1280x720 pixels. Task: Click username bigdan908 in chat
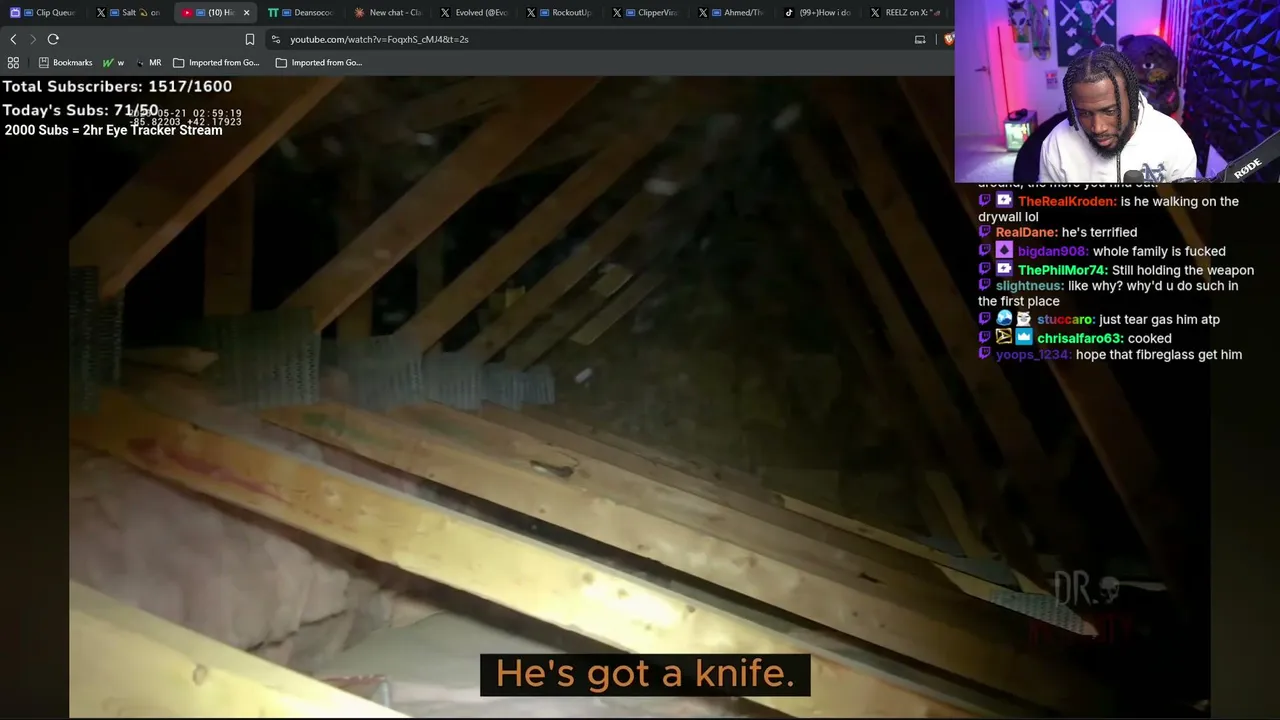tap(1053, 251)
